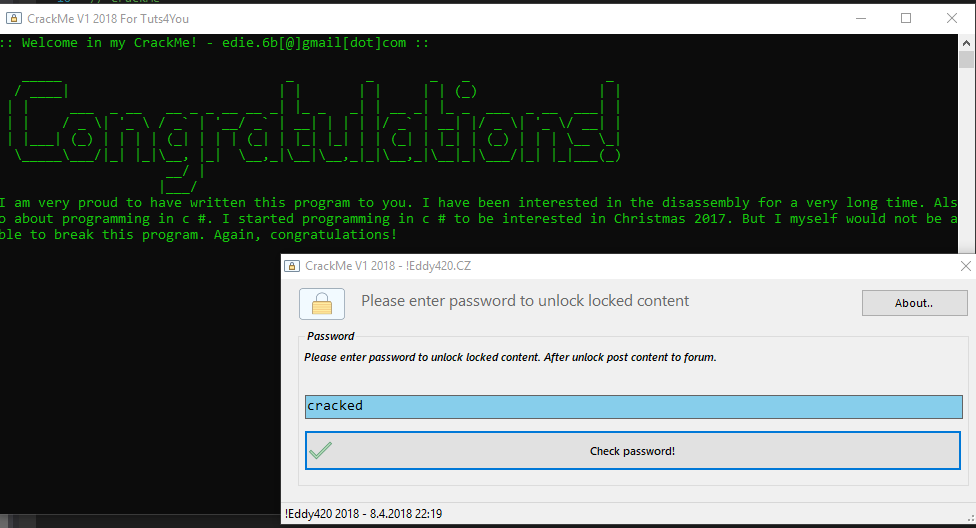The width and height of the screenshot is (976, 528).
Task: Close the CrackMe password dialog
Action: 964,266
